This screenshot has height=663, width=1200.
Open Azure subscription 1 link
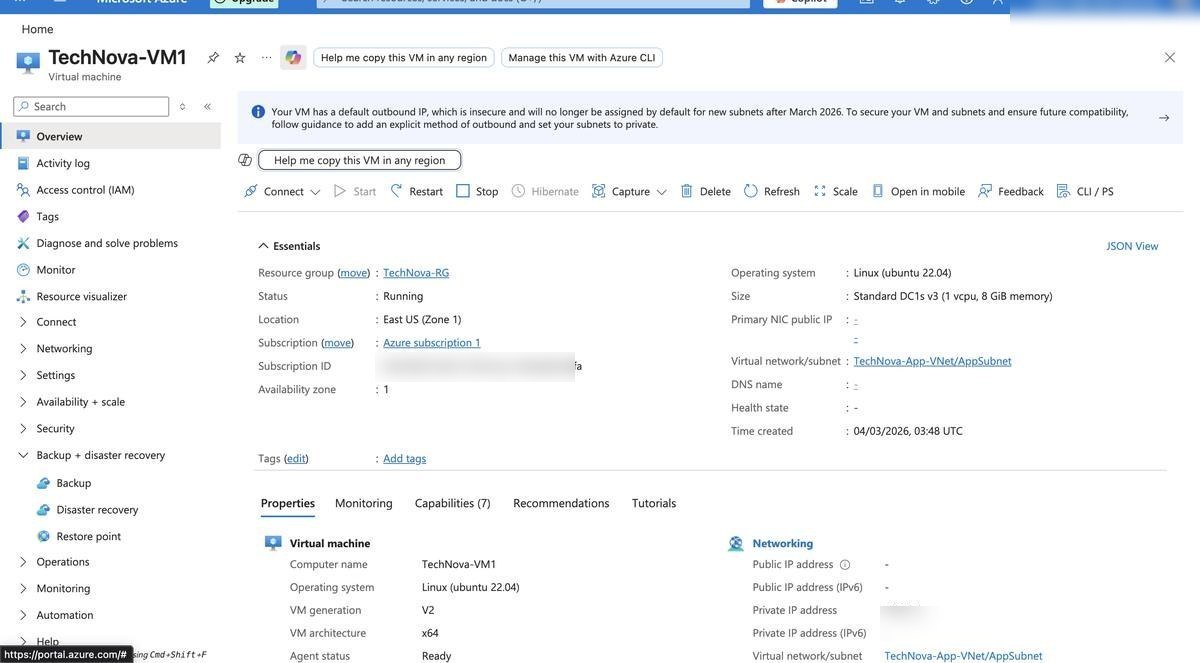click(432, 342)
